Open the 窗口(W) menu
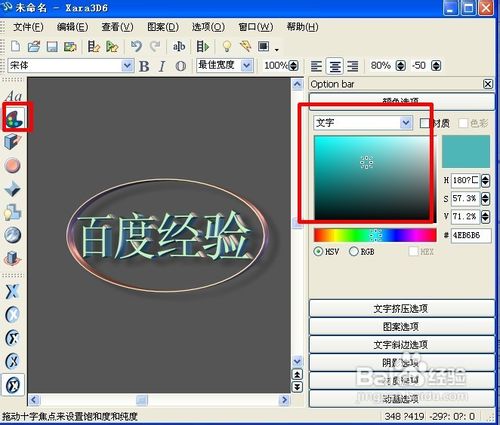 (x=256, y=27)
